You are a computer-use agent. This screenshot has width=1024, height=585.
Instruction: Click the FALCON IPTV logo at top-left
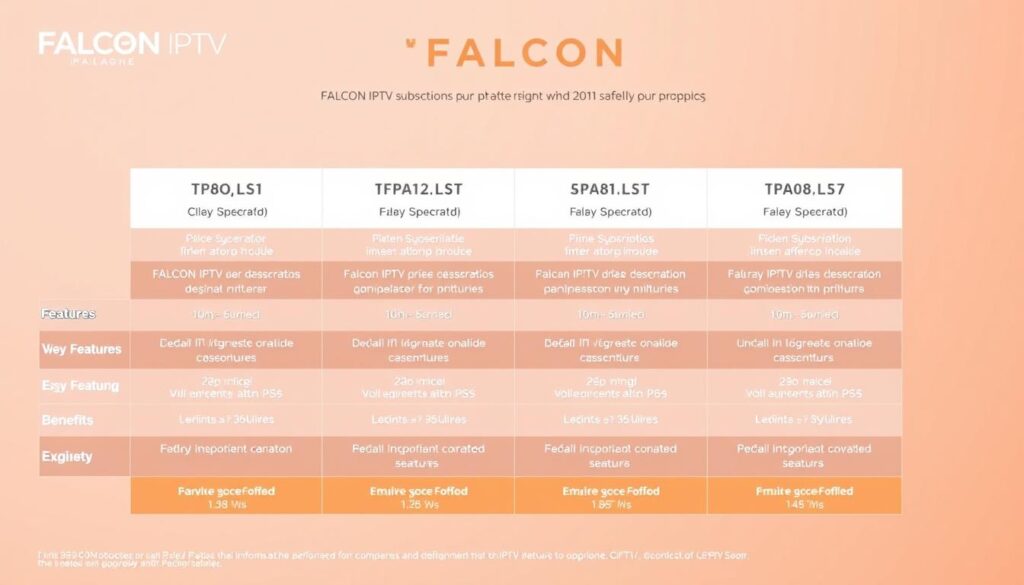point(132,45)
